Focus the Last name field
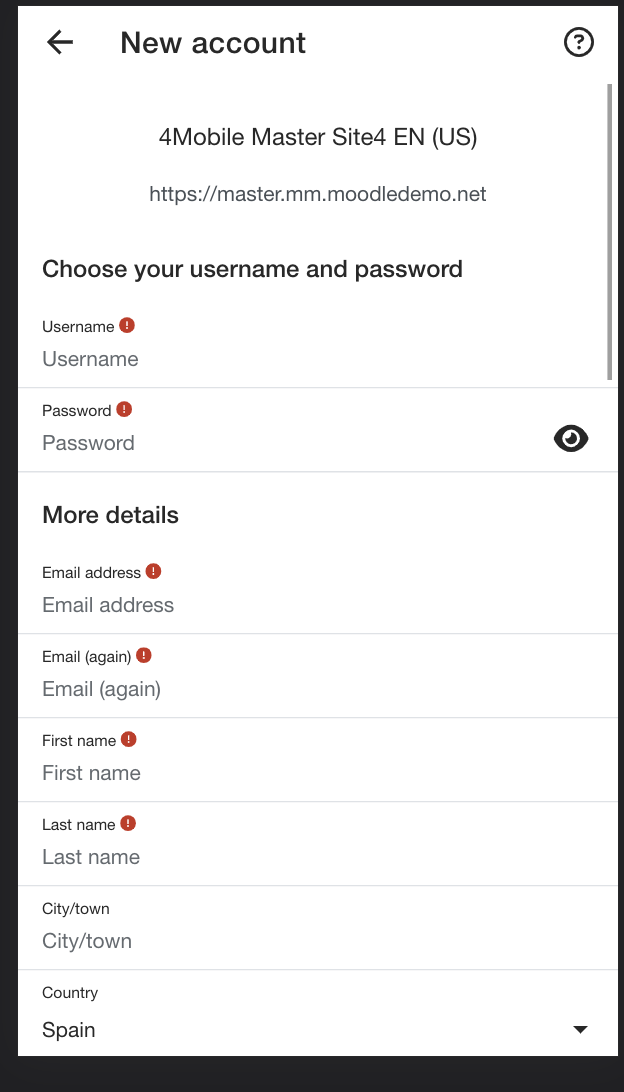Viewport: 624px width, 1092px height. (317, 857)
